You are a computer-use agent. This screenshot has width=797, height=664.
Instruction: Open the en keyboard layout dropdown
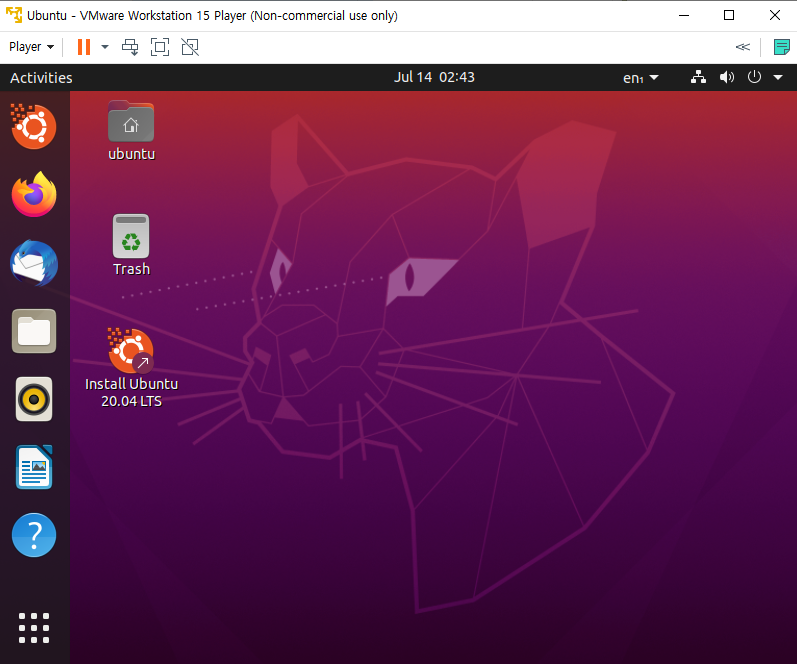640,78
